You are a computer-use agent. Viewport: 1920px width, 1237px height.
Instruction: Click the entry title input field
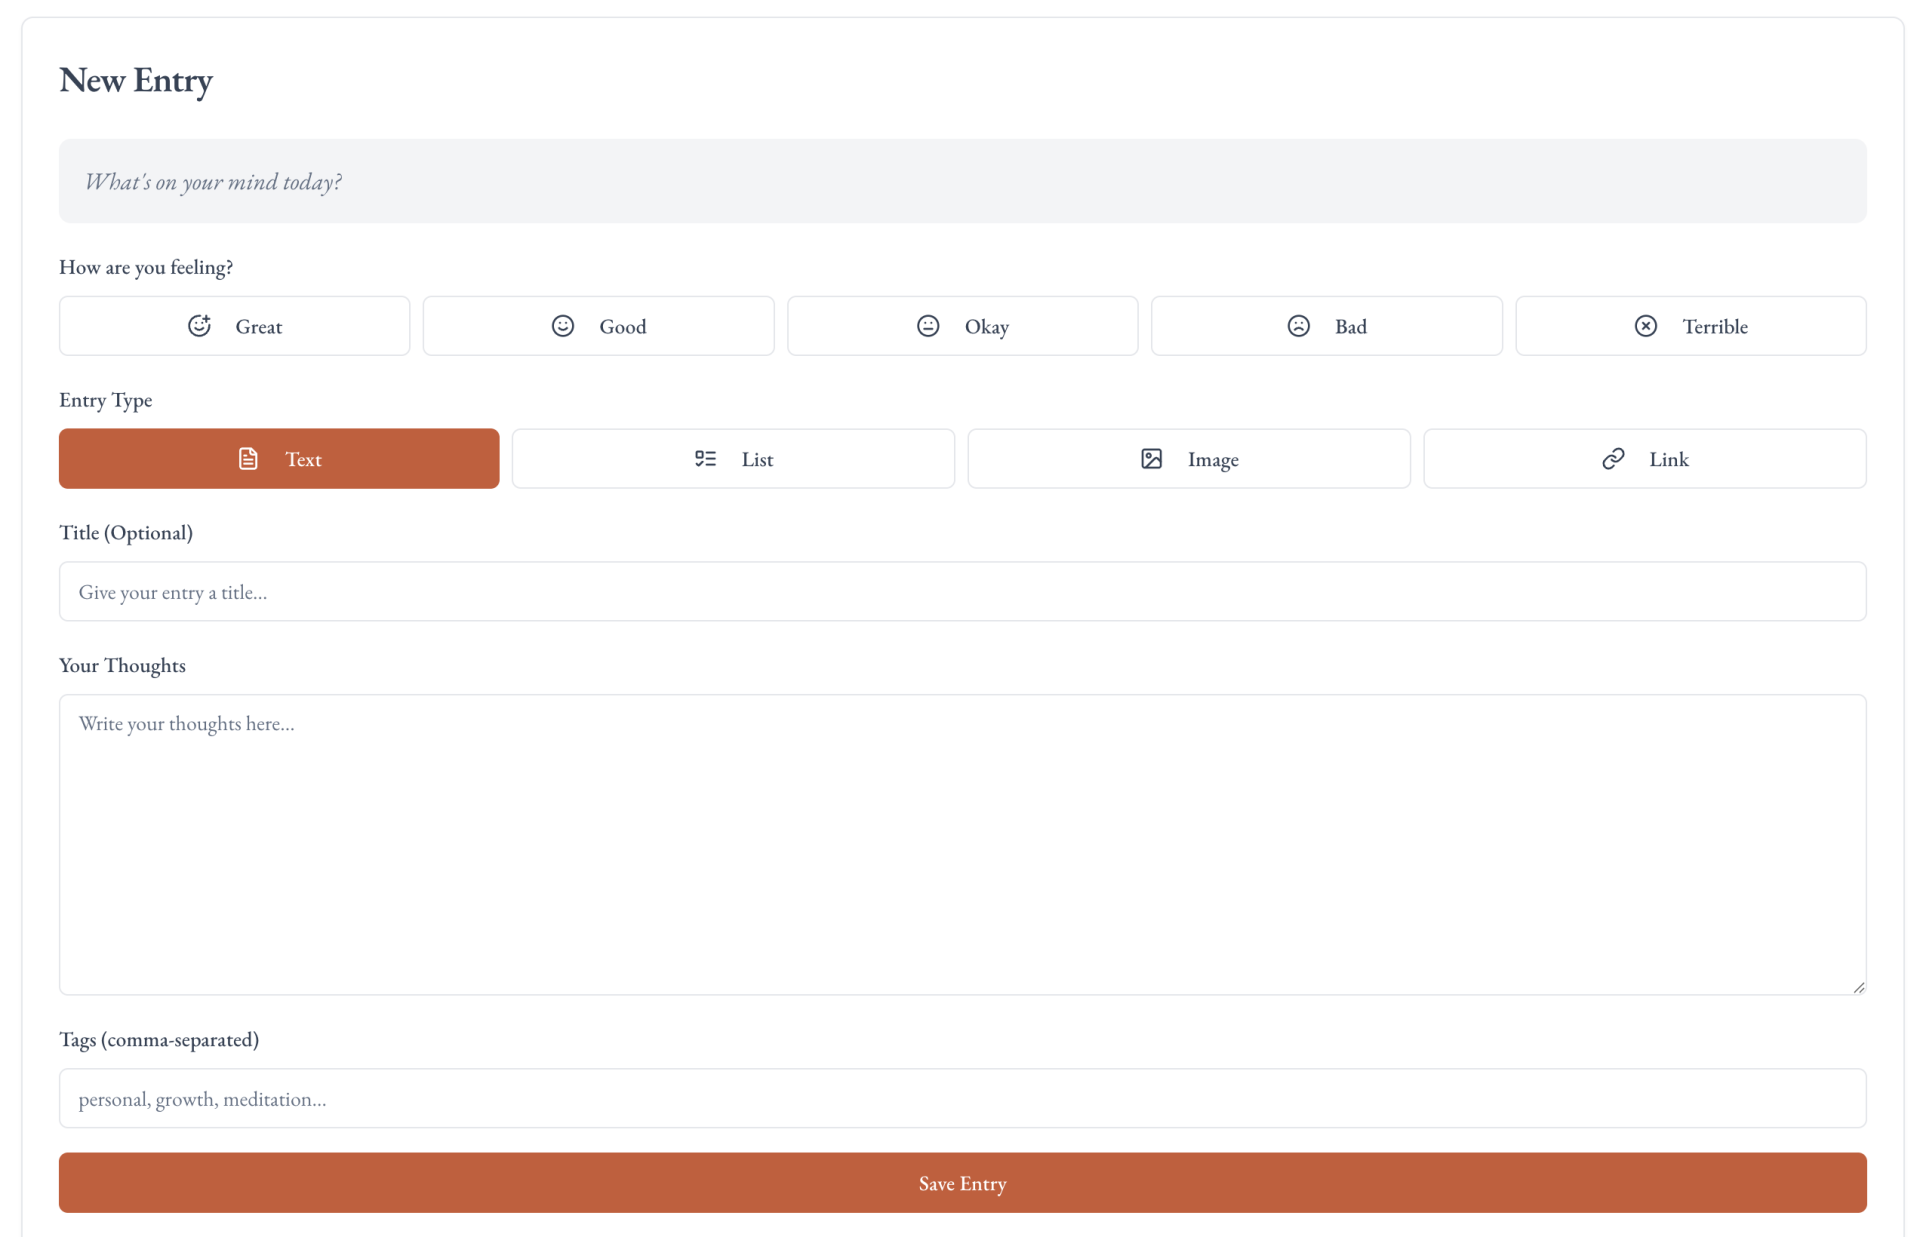(961, 591)
